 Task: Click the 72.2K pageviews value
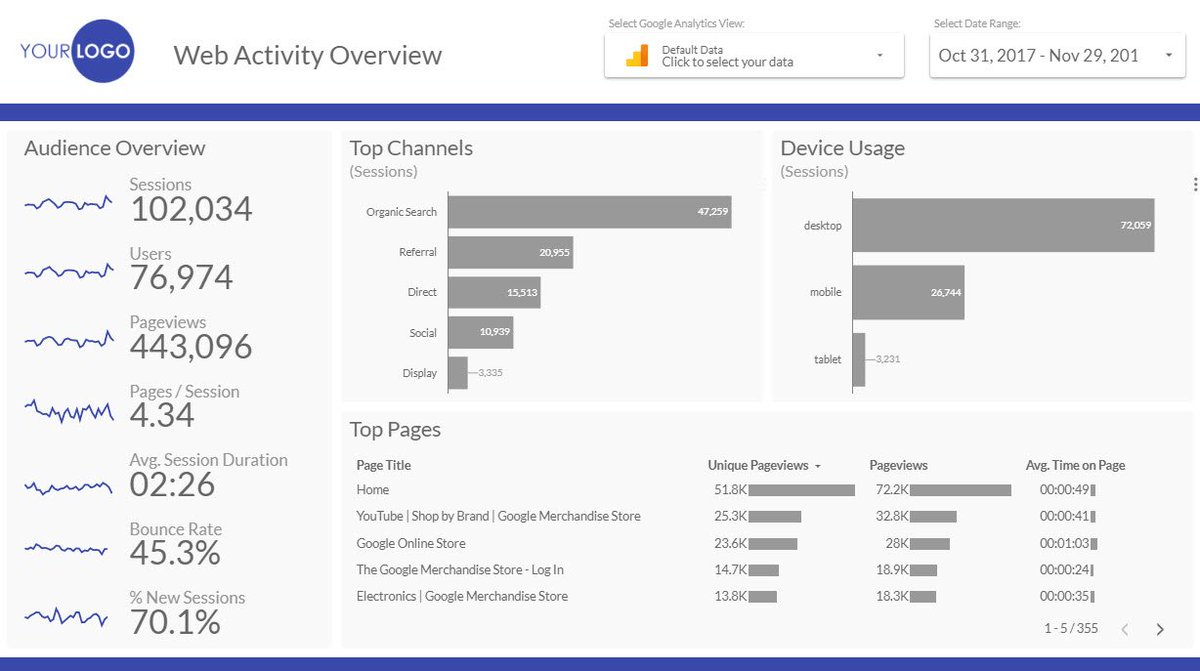coord(892,490)
